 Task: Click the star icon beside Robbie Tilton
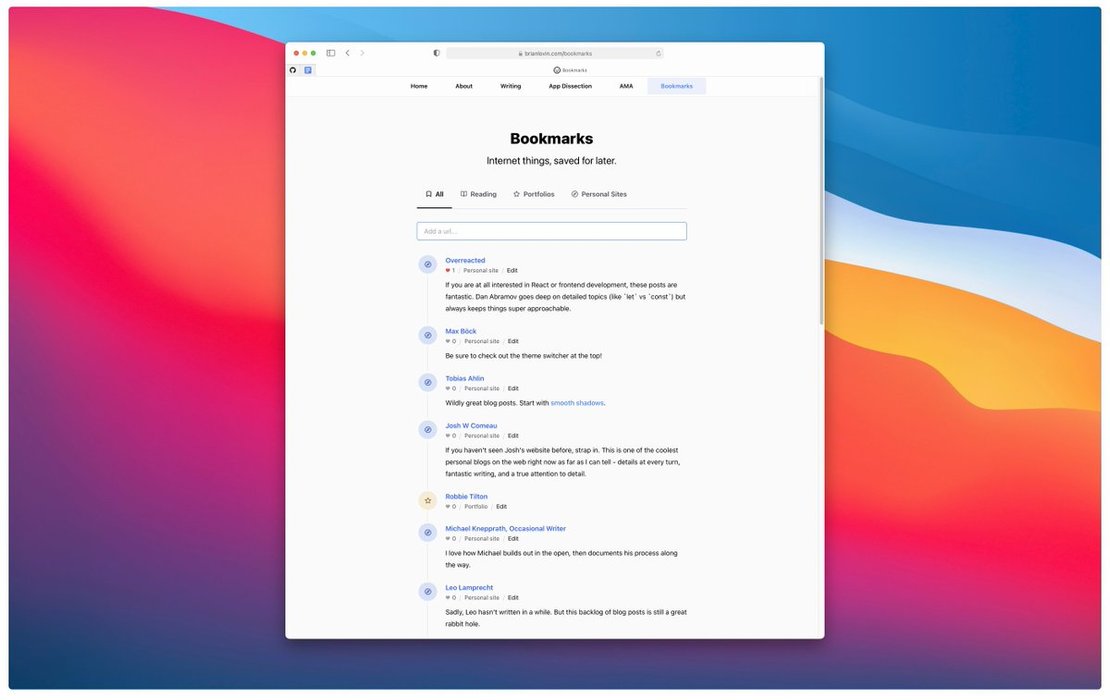coord(428,501)
